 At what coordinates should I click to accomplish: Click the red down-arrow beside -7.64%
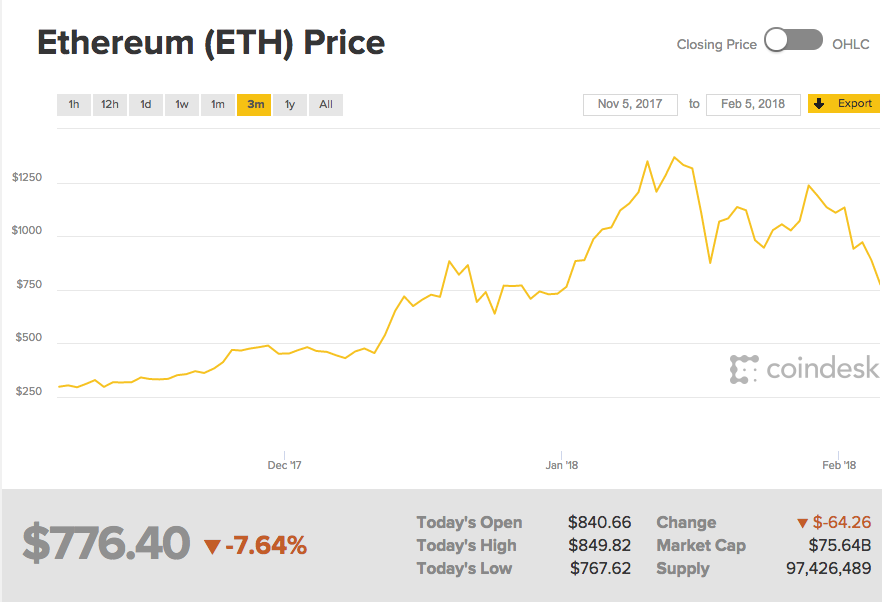(x=211, y=546)
